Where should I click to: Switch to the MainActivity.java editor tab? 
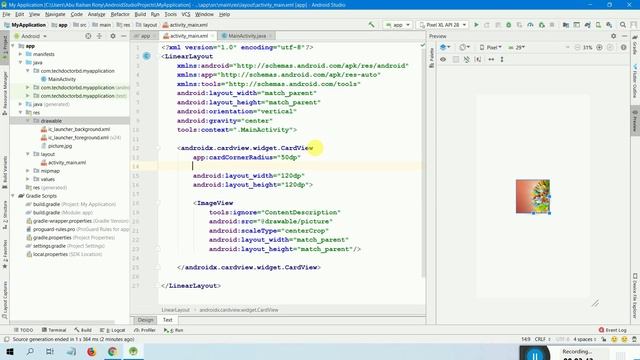click(247, 36)
